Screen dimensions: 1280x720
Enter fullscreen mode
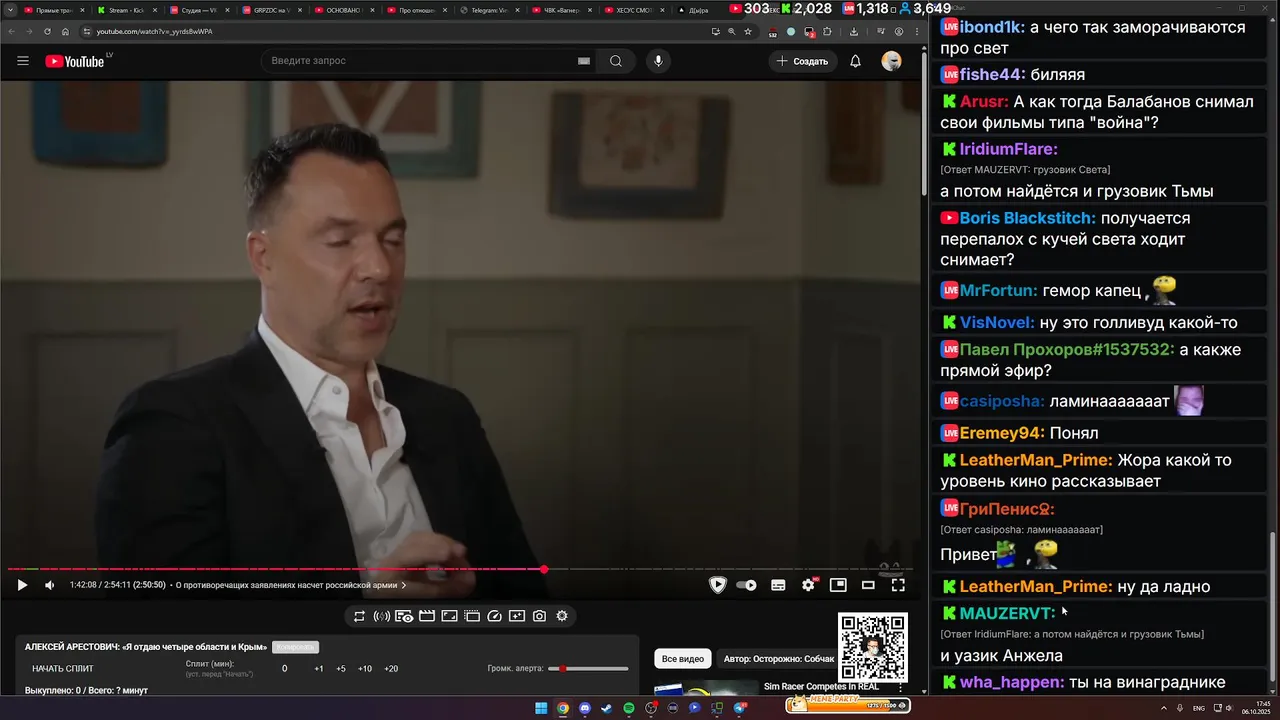[x=898, y=585]
